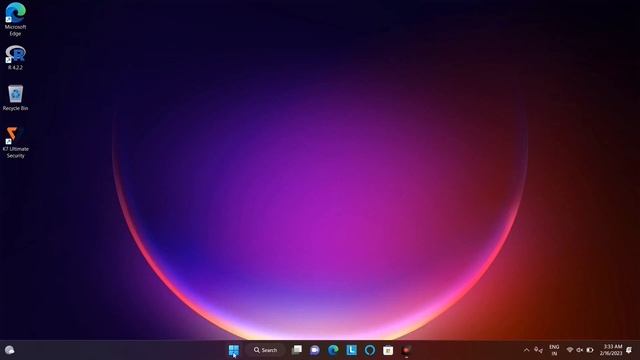Open the blue ring app on the taskbar
Screen dimensions: 640x360
[x=370, y=350]
